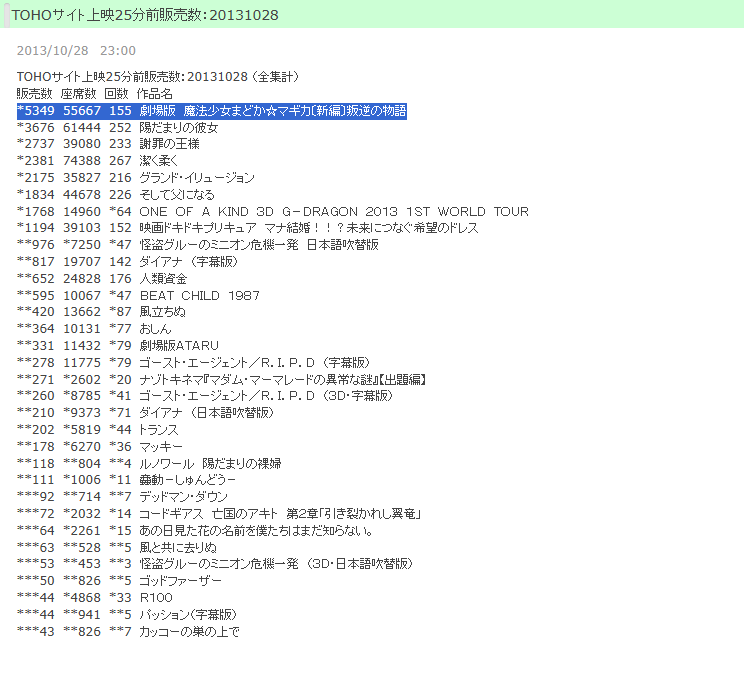This screenshot has height=682, width=744.
Task: Select the カッコーの巣の上で row
Action: tap(128, 631)
